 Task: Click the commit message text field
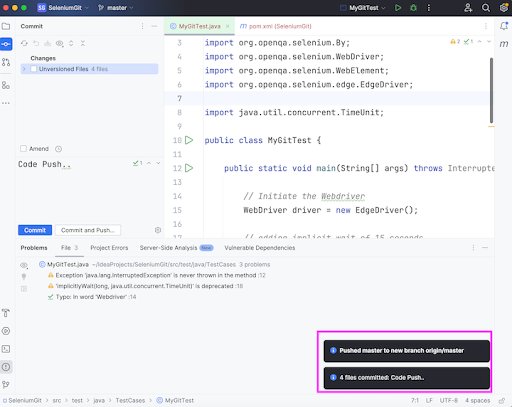pos(90,190)
